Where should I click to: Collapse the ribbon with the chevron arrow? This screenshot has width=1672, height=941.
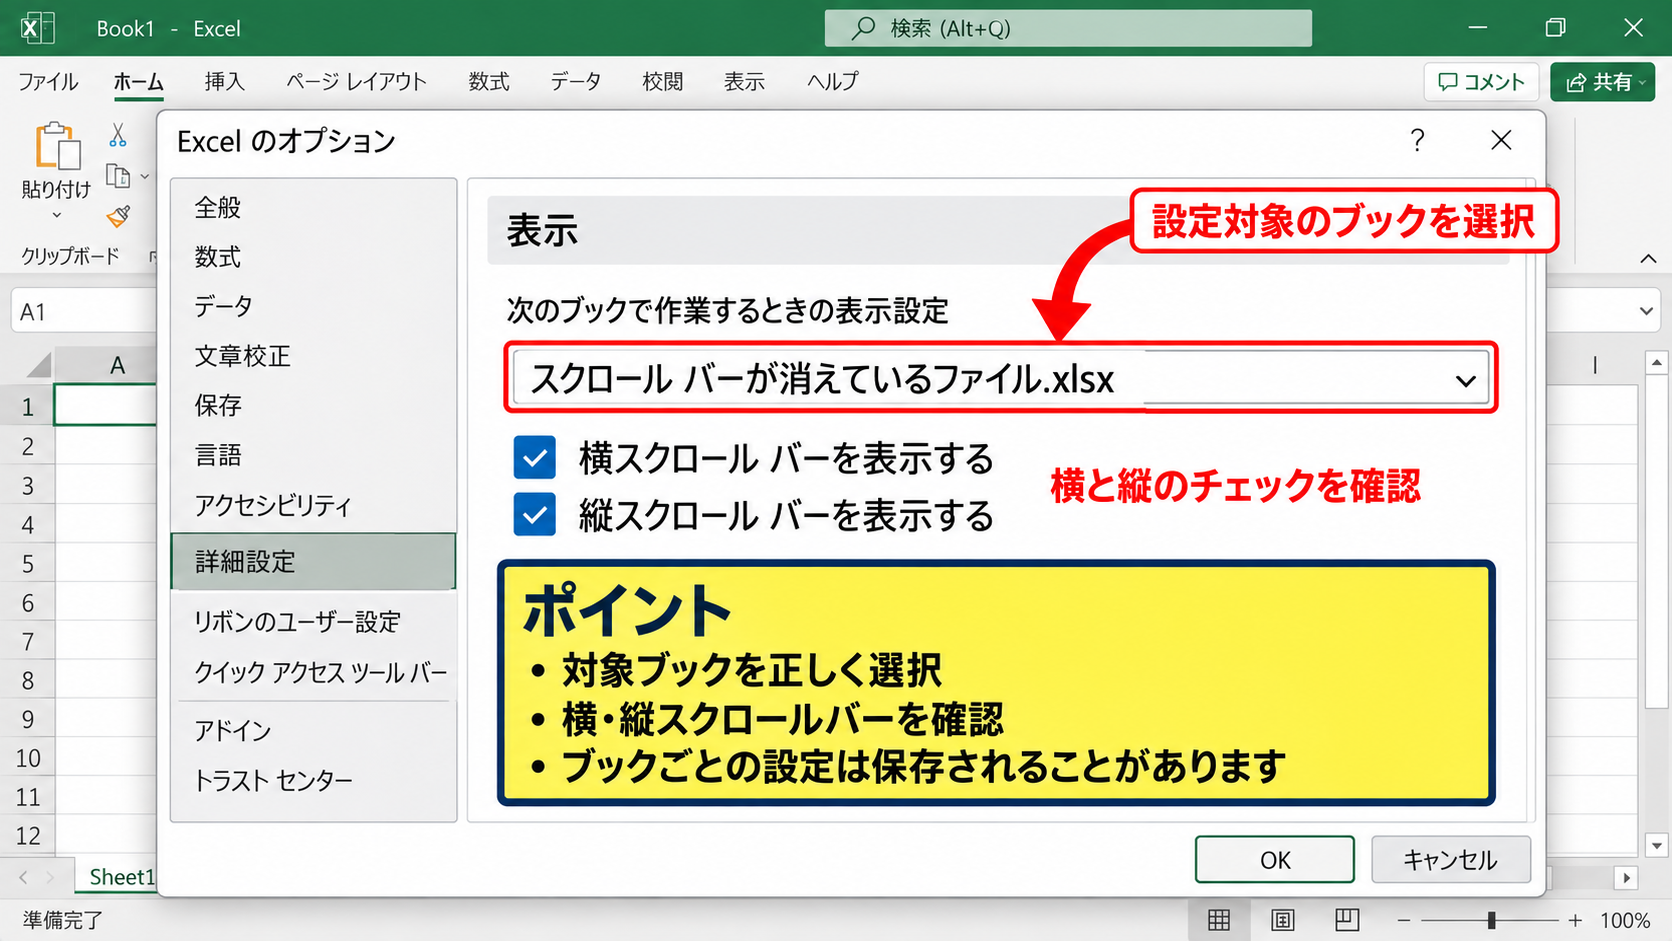tap(1648, 259)
